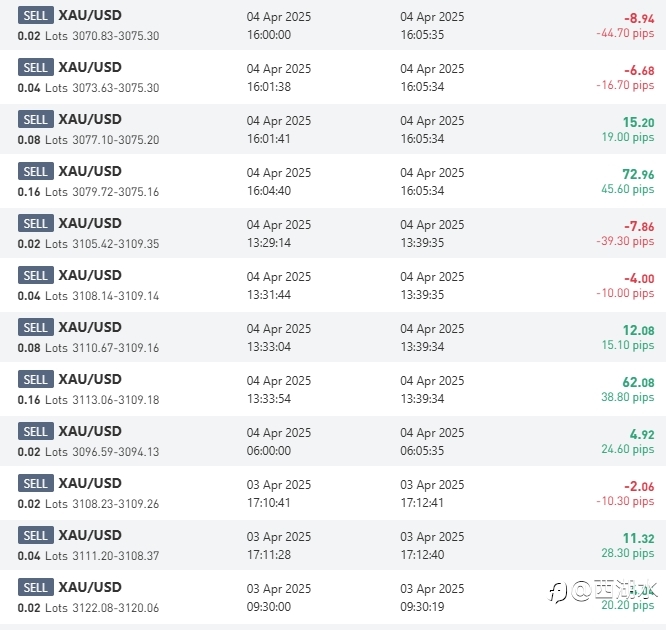Click SELL badge of 3110.67-3109.16 trade

(35, 328)
